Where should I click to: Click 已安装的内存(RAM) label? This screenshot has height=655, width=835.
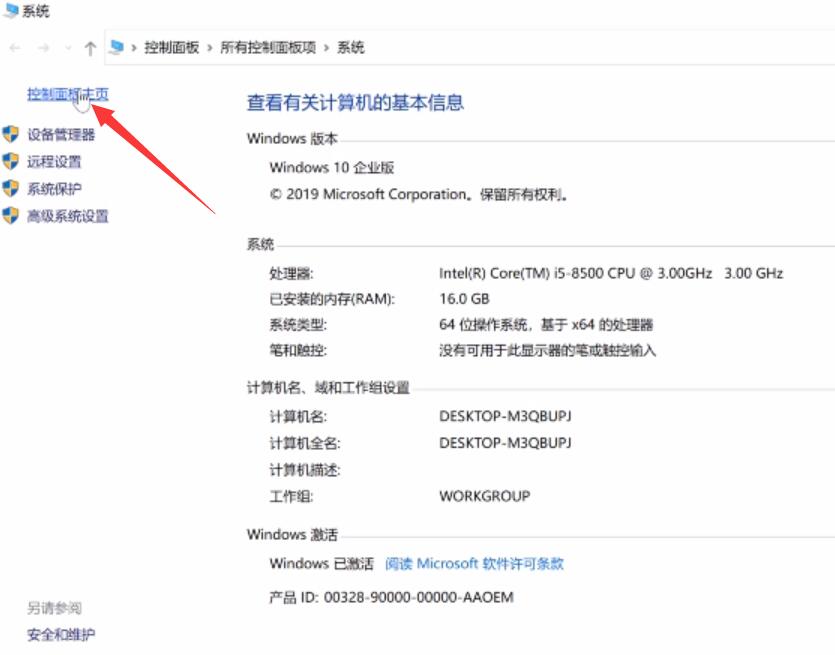(332, 299)
